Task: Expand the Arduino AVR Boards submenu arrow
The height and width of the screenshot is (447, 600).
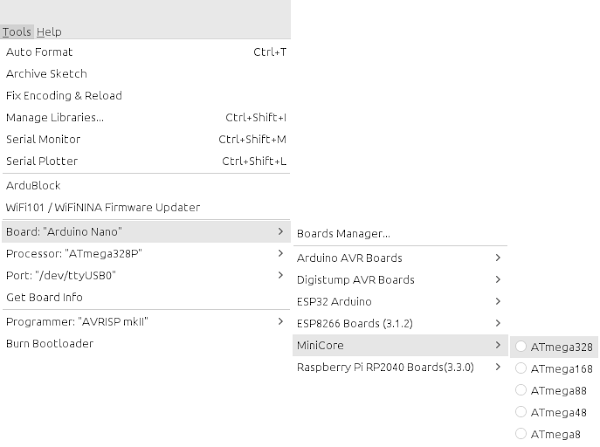Action: coord(497,258)
